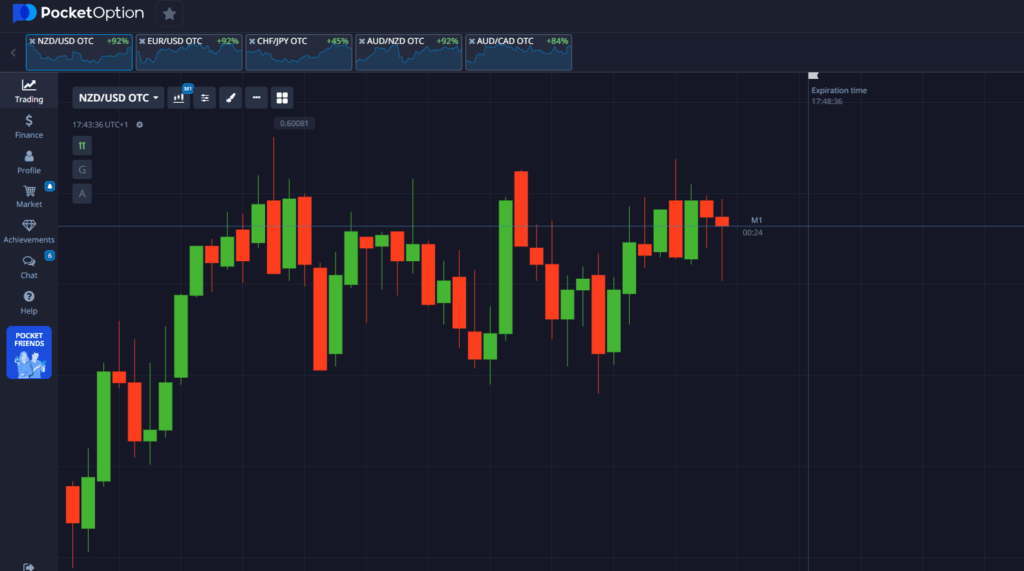
Task: Toggle the G chart button
Action: [82, 169]
